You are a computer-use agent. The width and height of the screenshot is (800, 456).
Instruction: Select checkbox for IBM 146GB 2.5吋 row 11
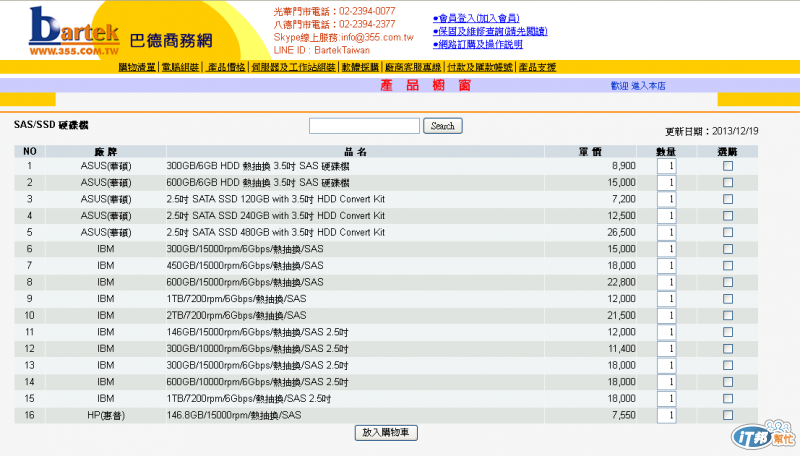click(x=728, y=332)
